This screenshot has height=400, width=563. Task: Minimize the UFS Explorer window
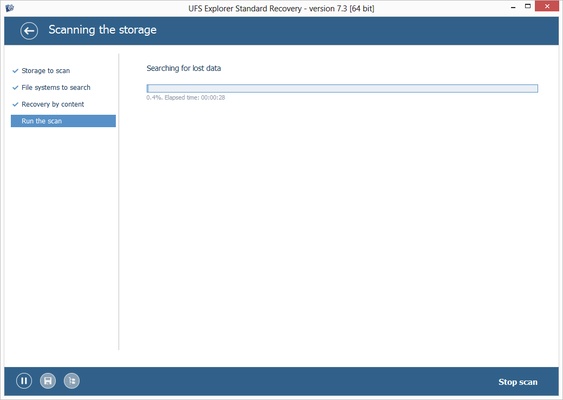click(x=513, y=7)
